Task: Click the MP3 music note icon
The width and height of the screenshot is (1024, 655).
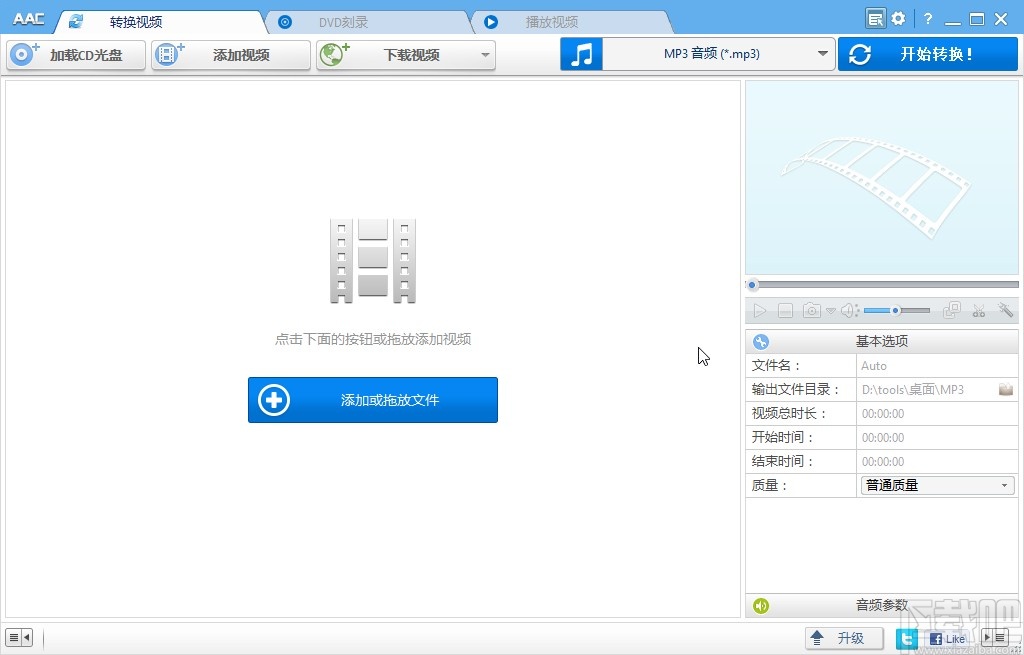Action: 581,53
